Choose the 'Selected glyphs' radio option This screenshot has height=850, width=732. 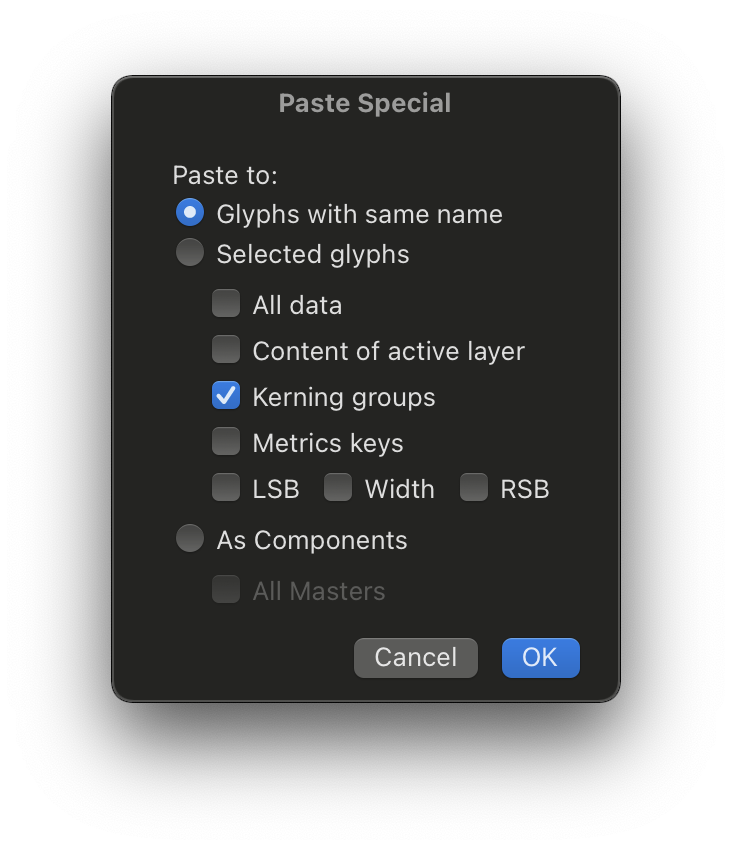[190, 253]
